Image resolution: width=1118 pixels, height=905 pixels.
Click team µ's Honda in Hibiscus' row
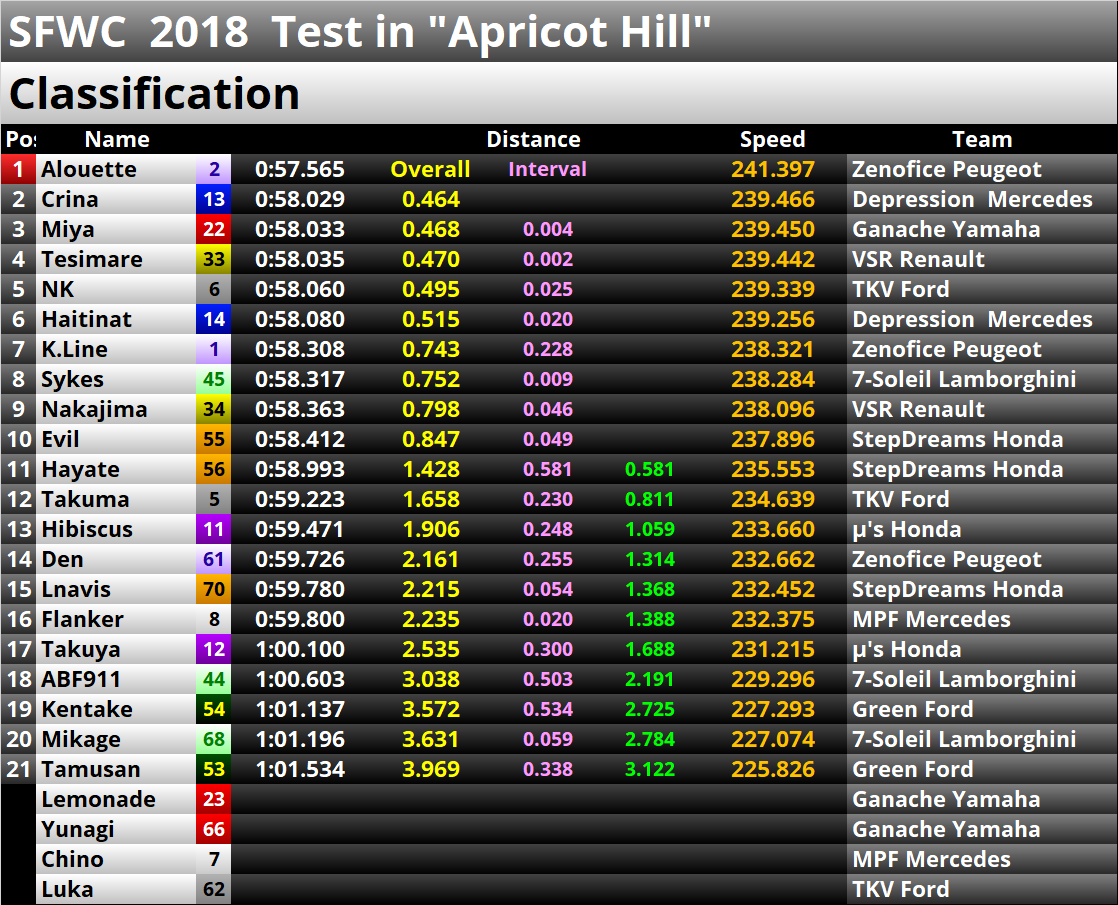pos(906,529)
